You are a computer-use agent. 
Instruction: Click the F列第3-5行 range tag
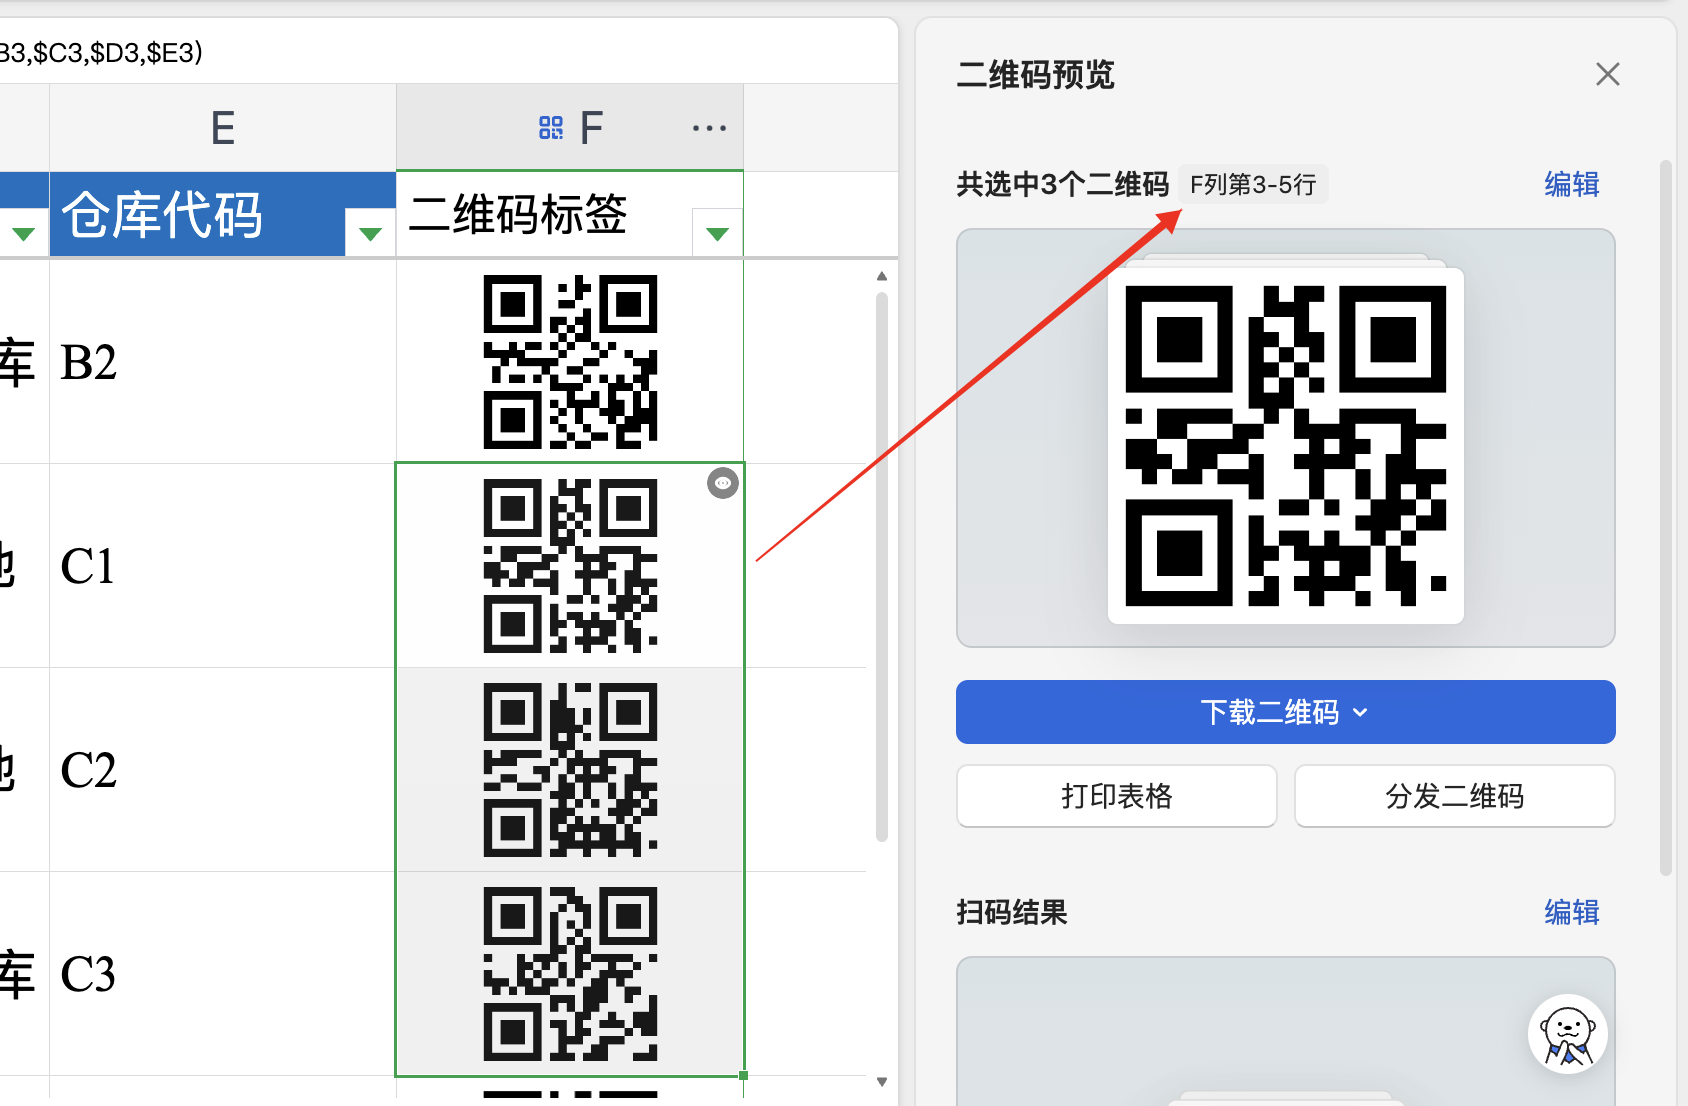1253,184
